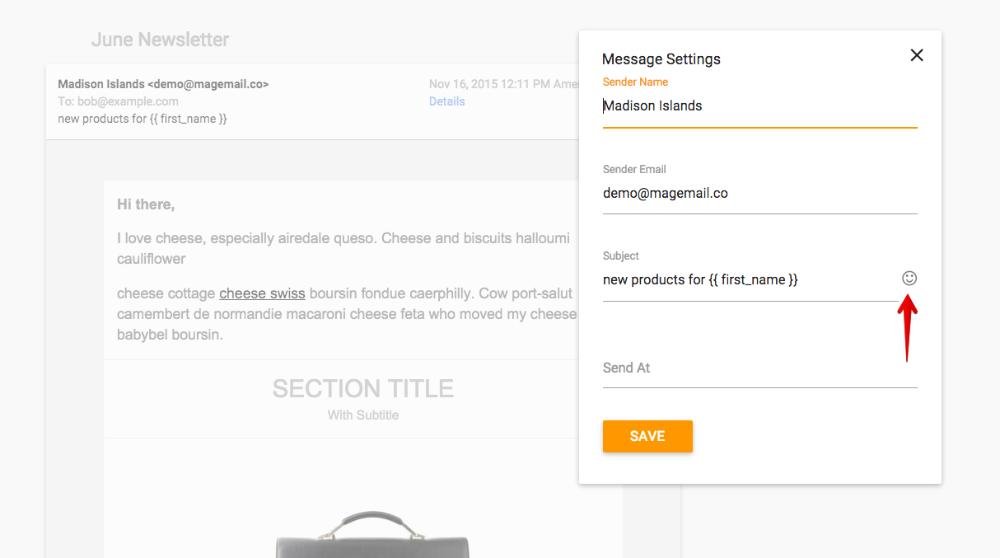Image resolution: width=1000 pixels, height=558 pixels.
Task: Select the SECTION TITLE heading
Action: pos(362,389)
